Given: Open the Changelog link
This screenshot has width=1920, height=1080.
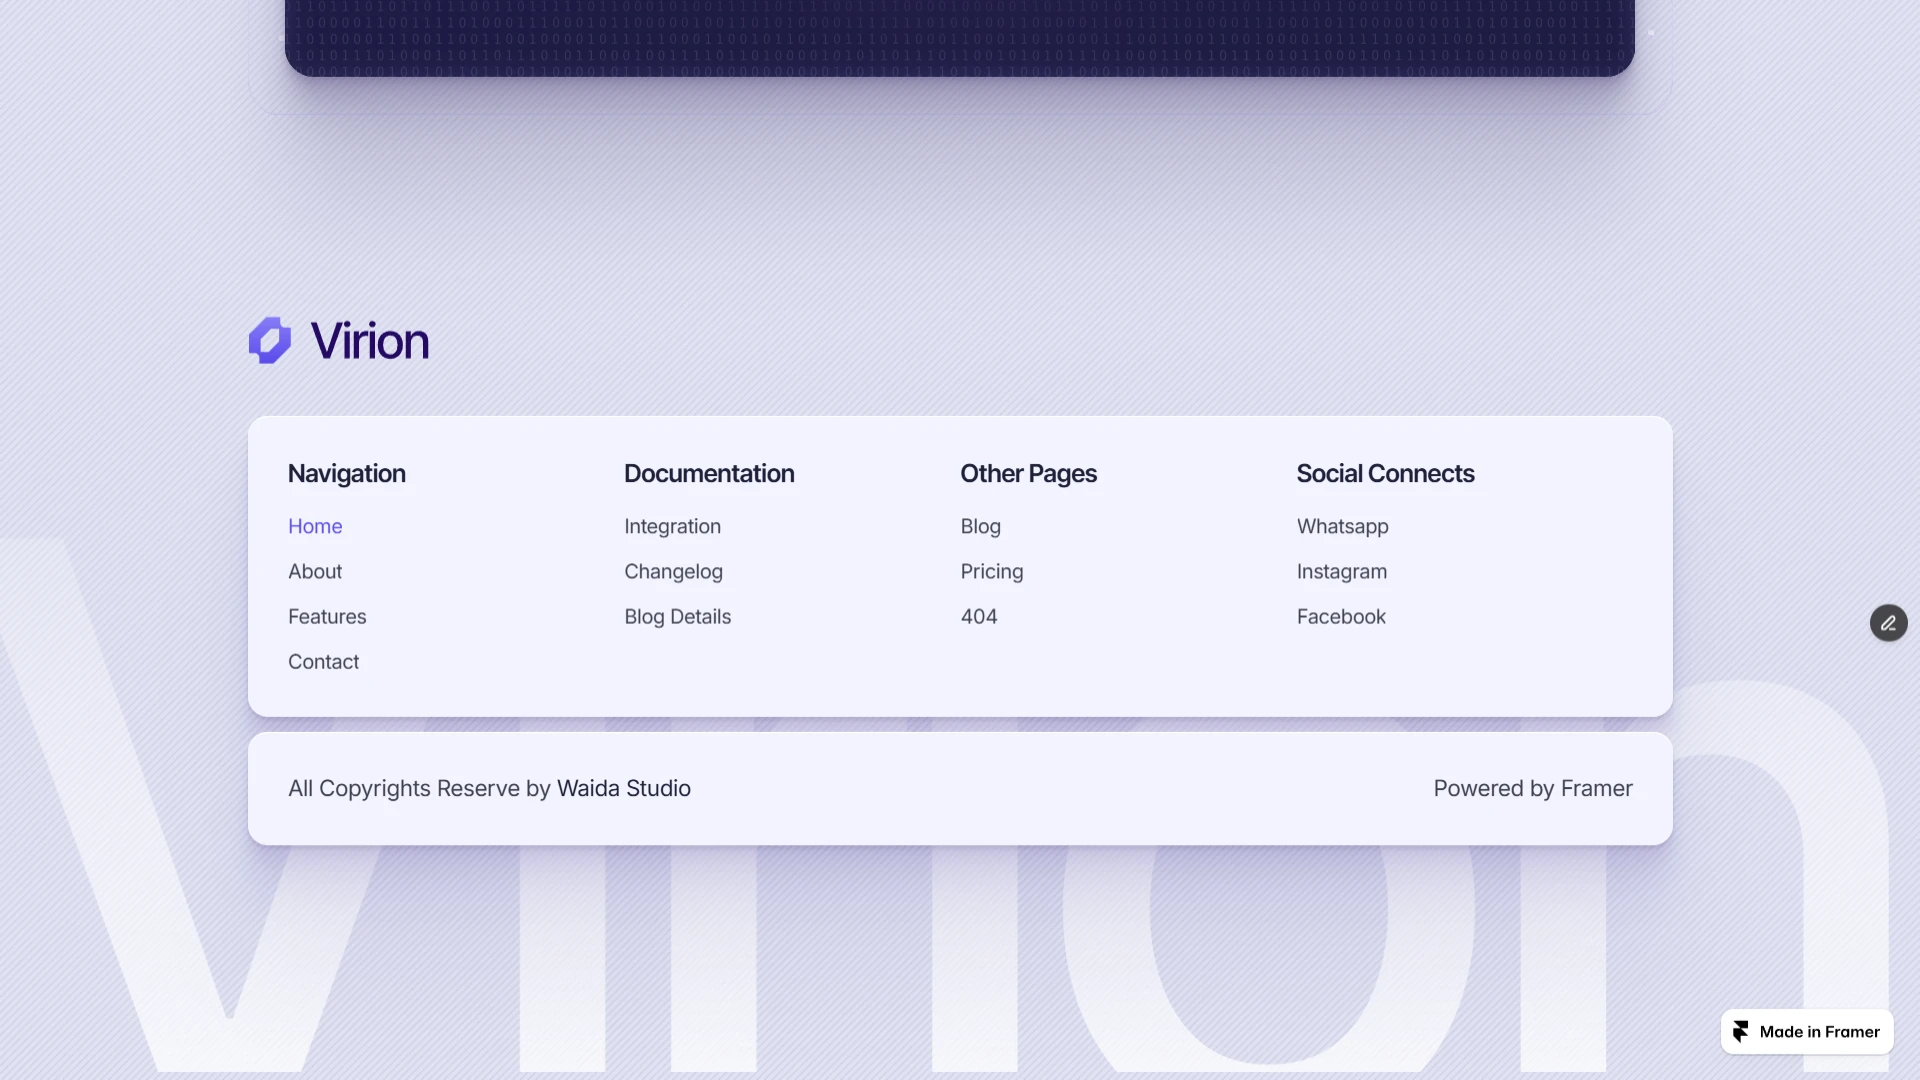Looking at the screenshot, I should (673, 571).
